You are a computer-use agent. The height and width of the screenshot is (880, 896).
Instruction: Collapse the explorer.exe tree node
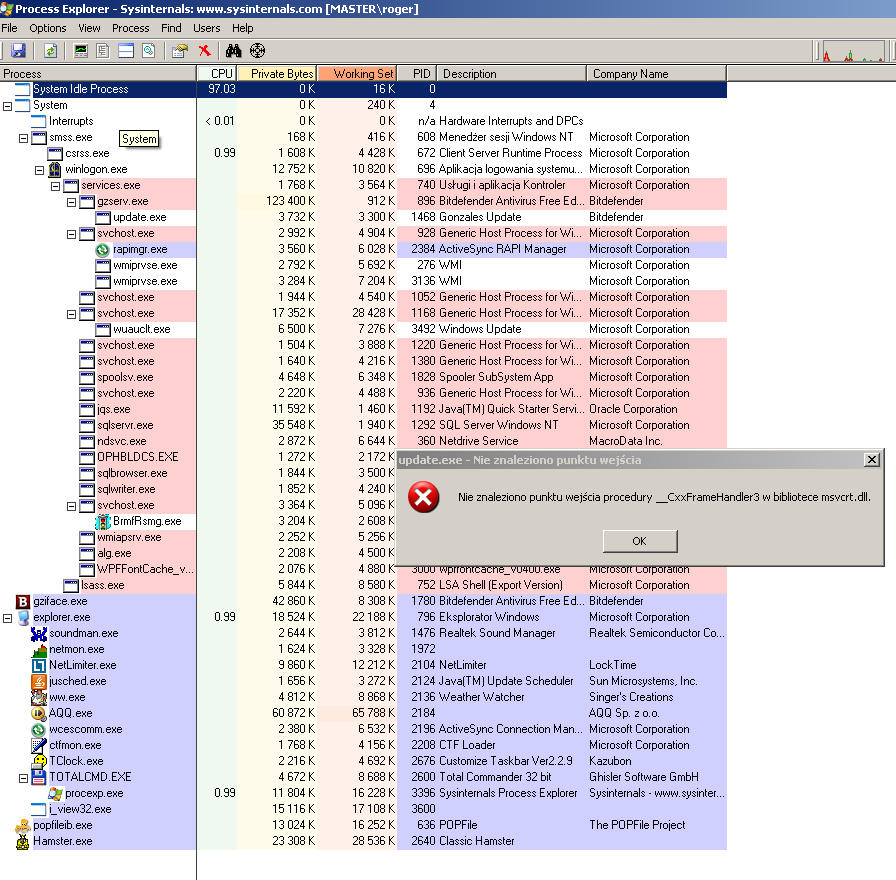click(7, 618)
